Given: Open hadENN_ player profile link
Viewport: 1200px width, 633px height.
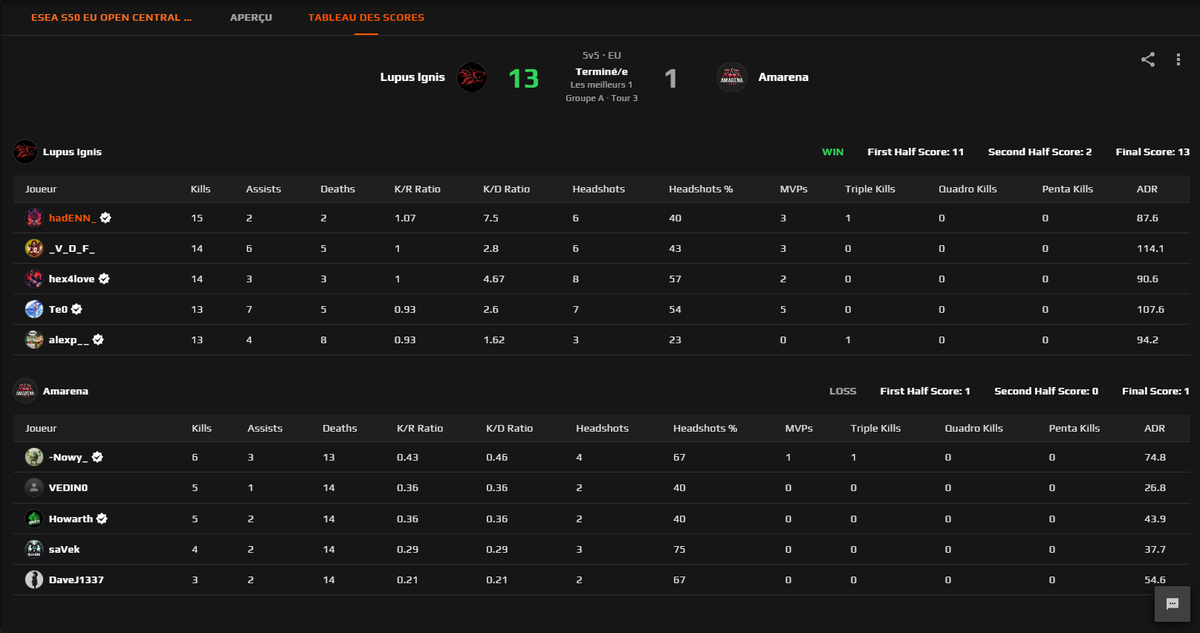Looking at the screenshot, I should coord(72,218).
